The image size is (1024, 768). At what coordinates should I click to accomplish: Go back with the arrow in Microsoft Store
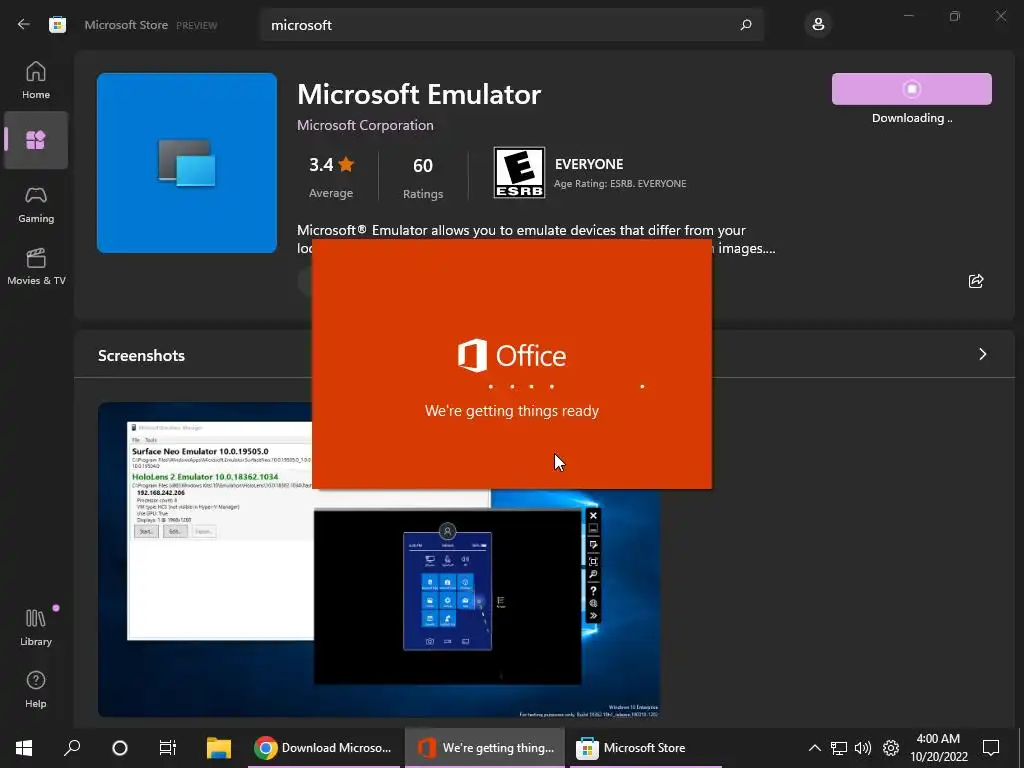24,25
